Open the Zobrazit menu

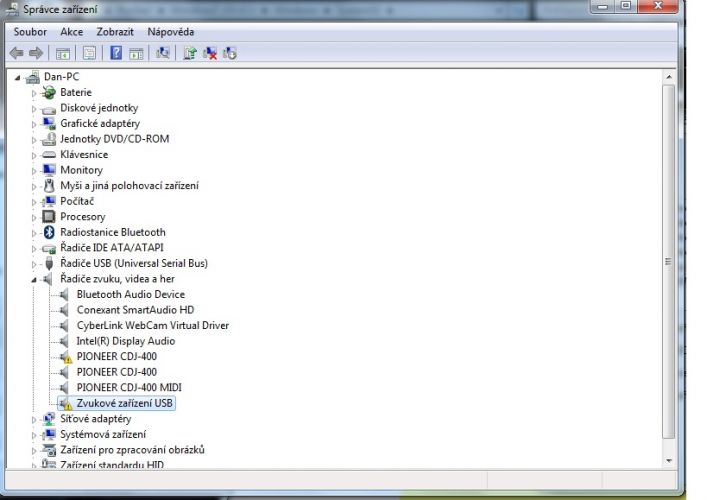(115, 32)
